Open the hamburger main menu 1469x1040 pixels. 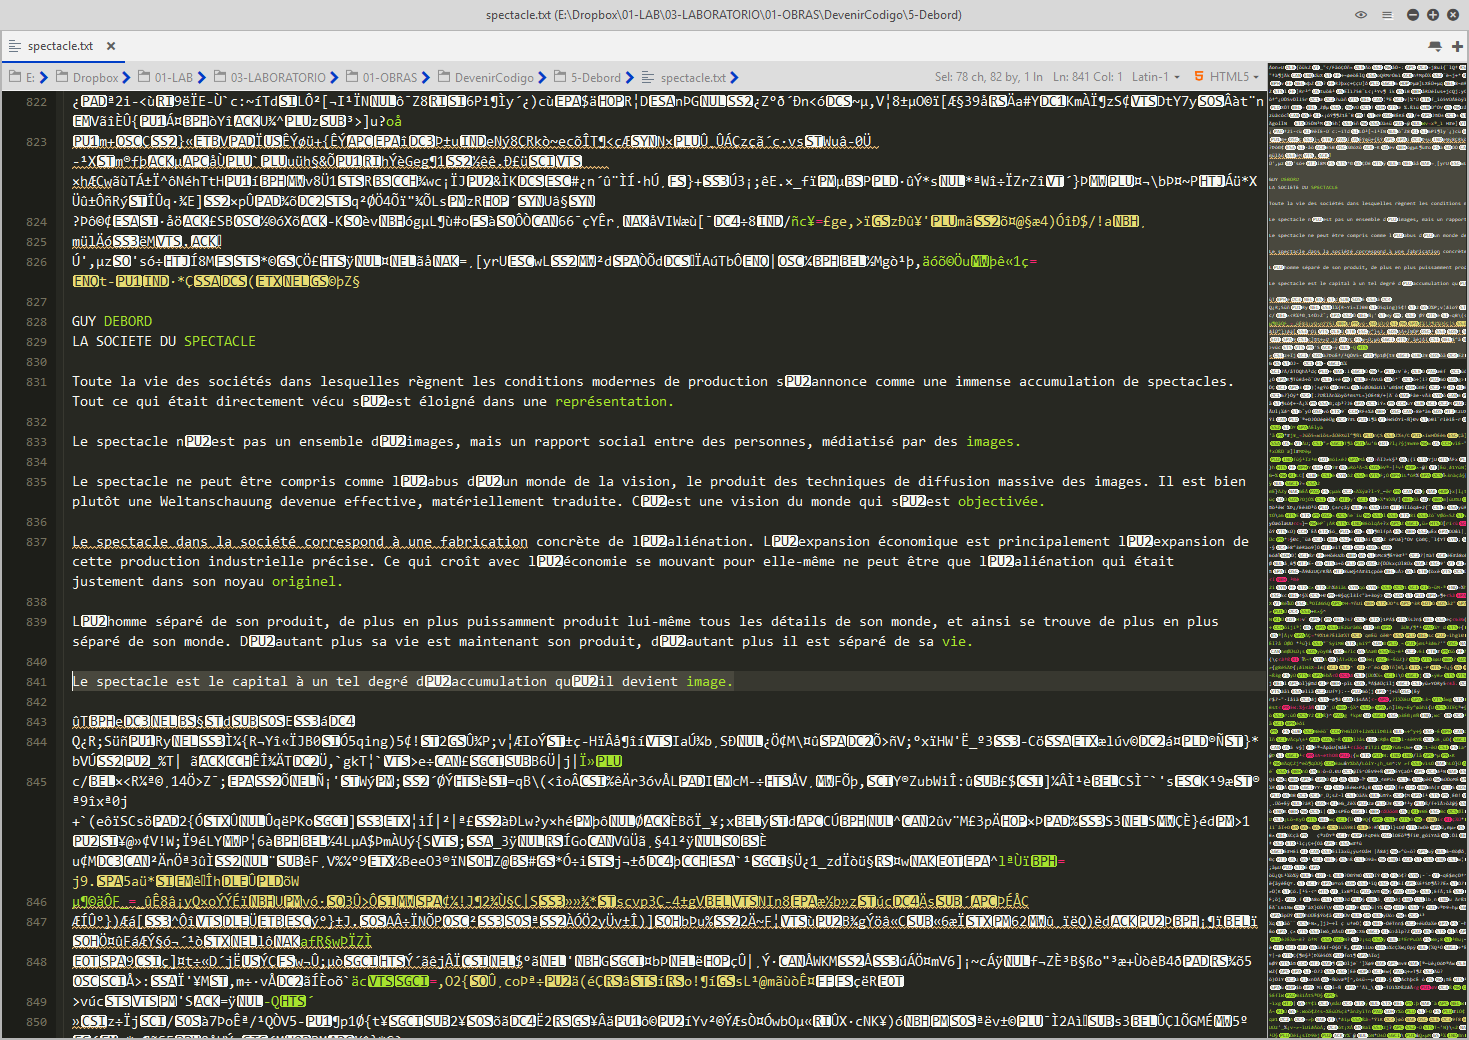point(1386,15)
